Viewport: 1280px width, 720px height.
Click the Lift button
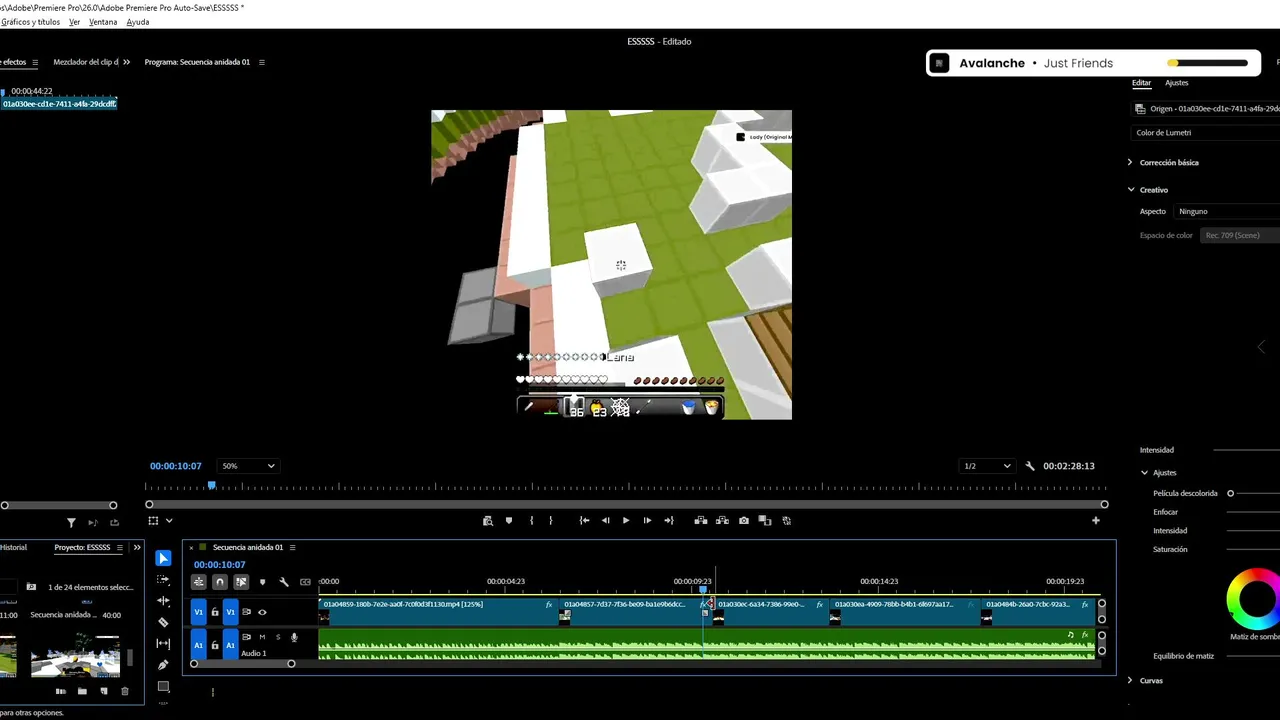(x=701, y=520)
